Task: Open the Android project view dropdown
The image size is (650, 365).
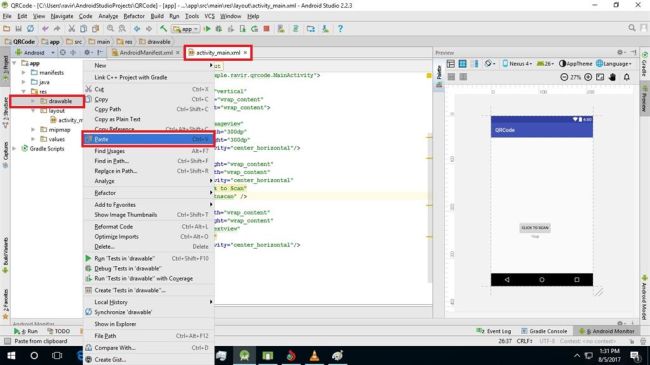Action: click(x=35, y=53)
